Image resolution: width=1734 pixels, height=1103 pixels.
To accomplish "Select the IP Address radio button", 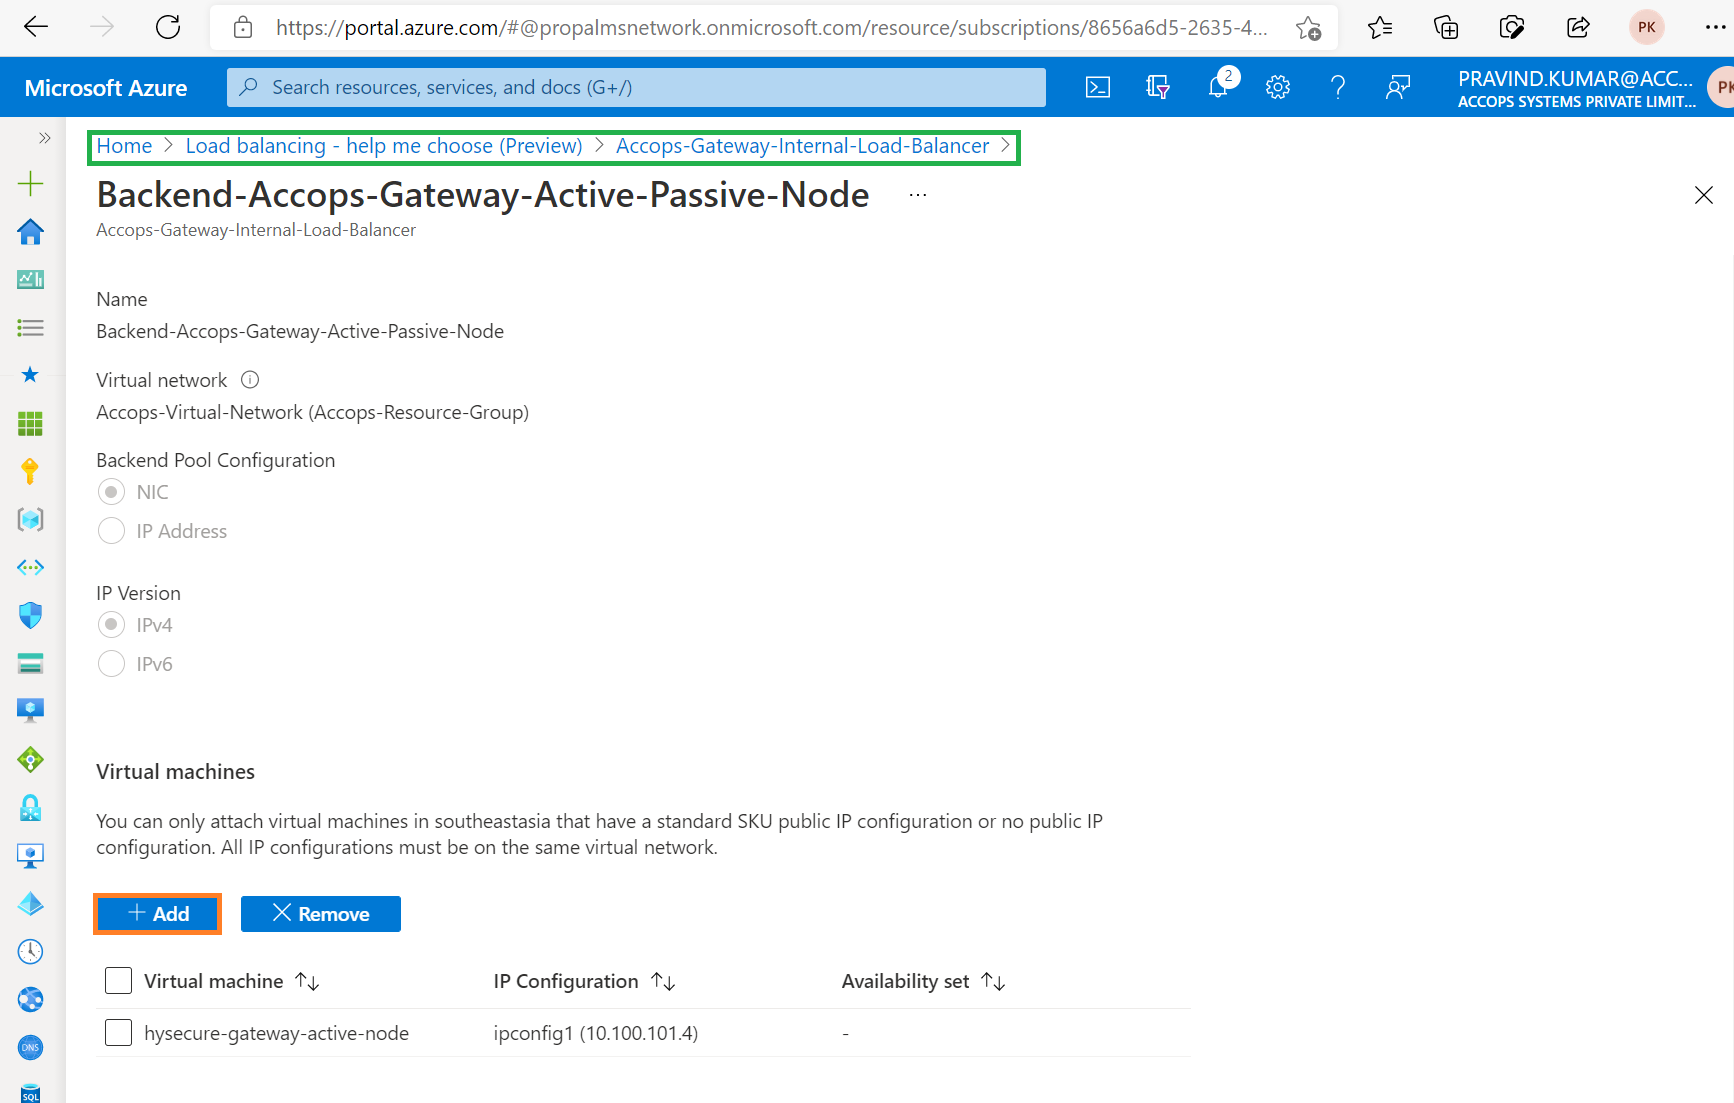I will click(111, 531).
